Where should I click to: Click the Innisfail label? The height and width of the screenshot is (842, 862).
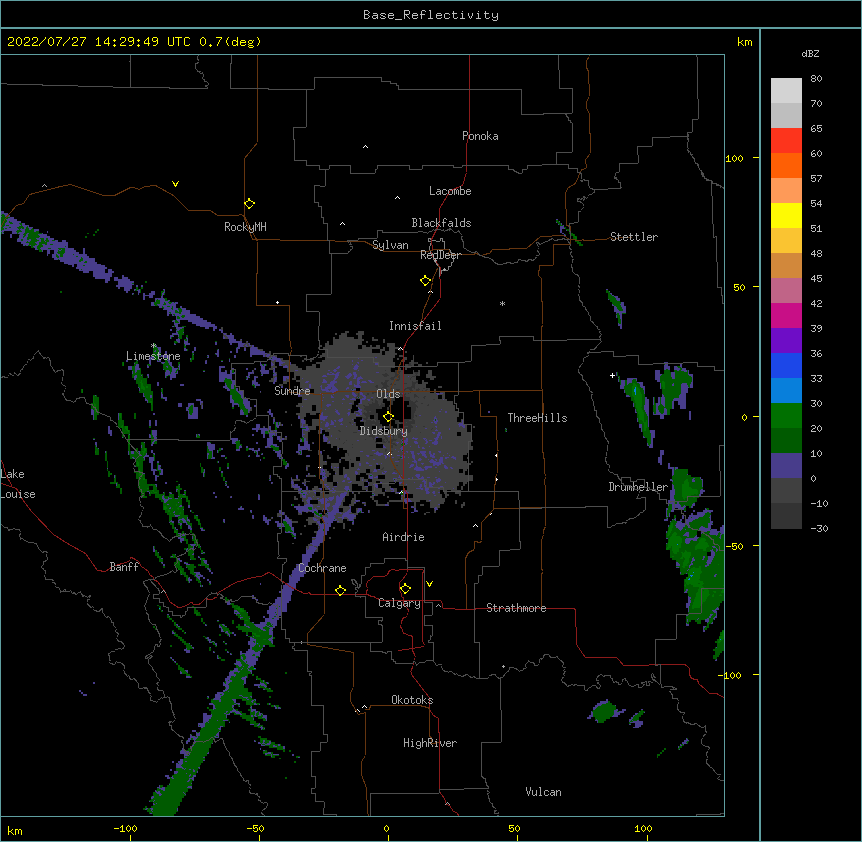[x=415, y=326]
